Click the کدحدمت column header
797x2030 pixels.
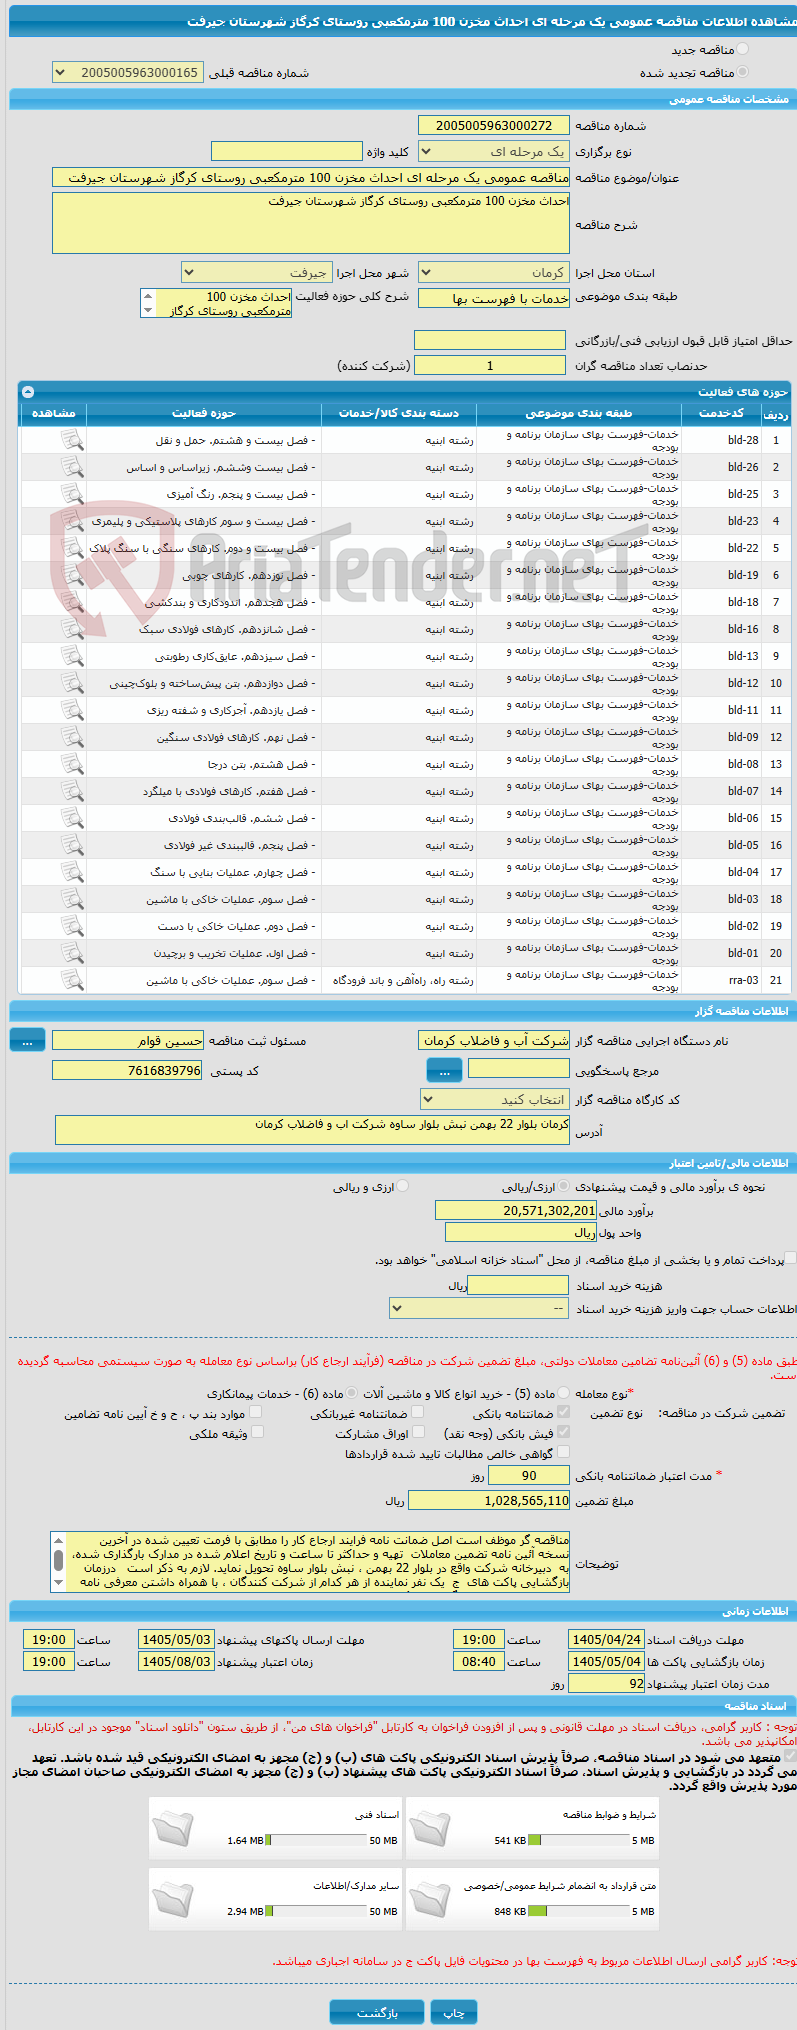tap(721, 412)
